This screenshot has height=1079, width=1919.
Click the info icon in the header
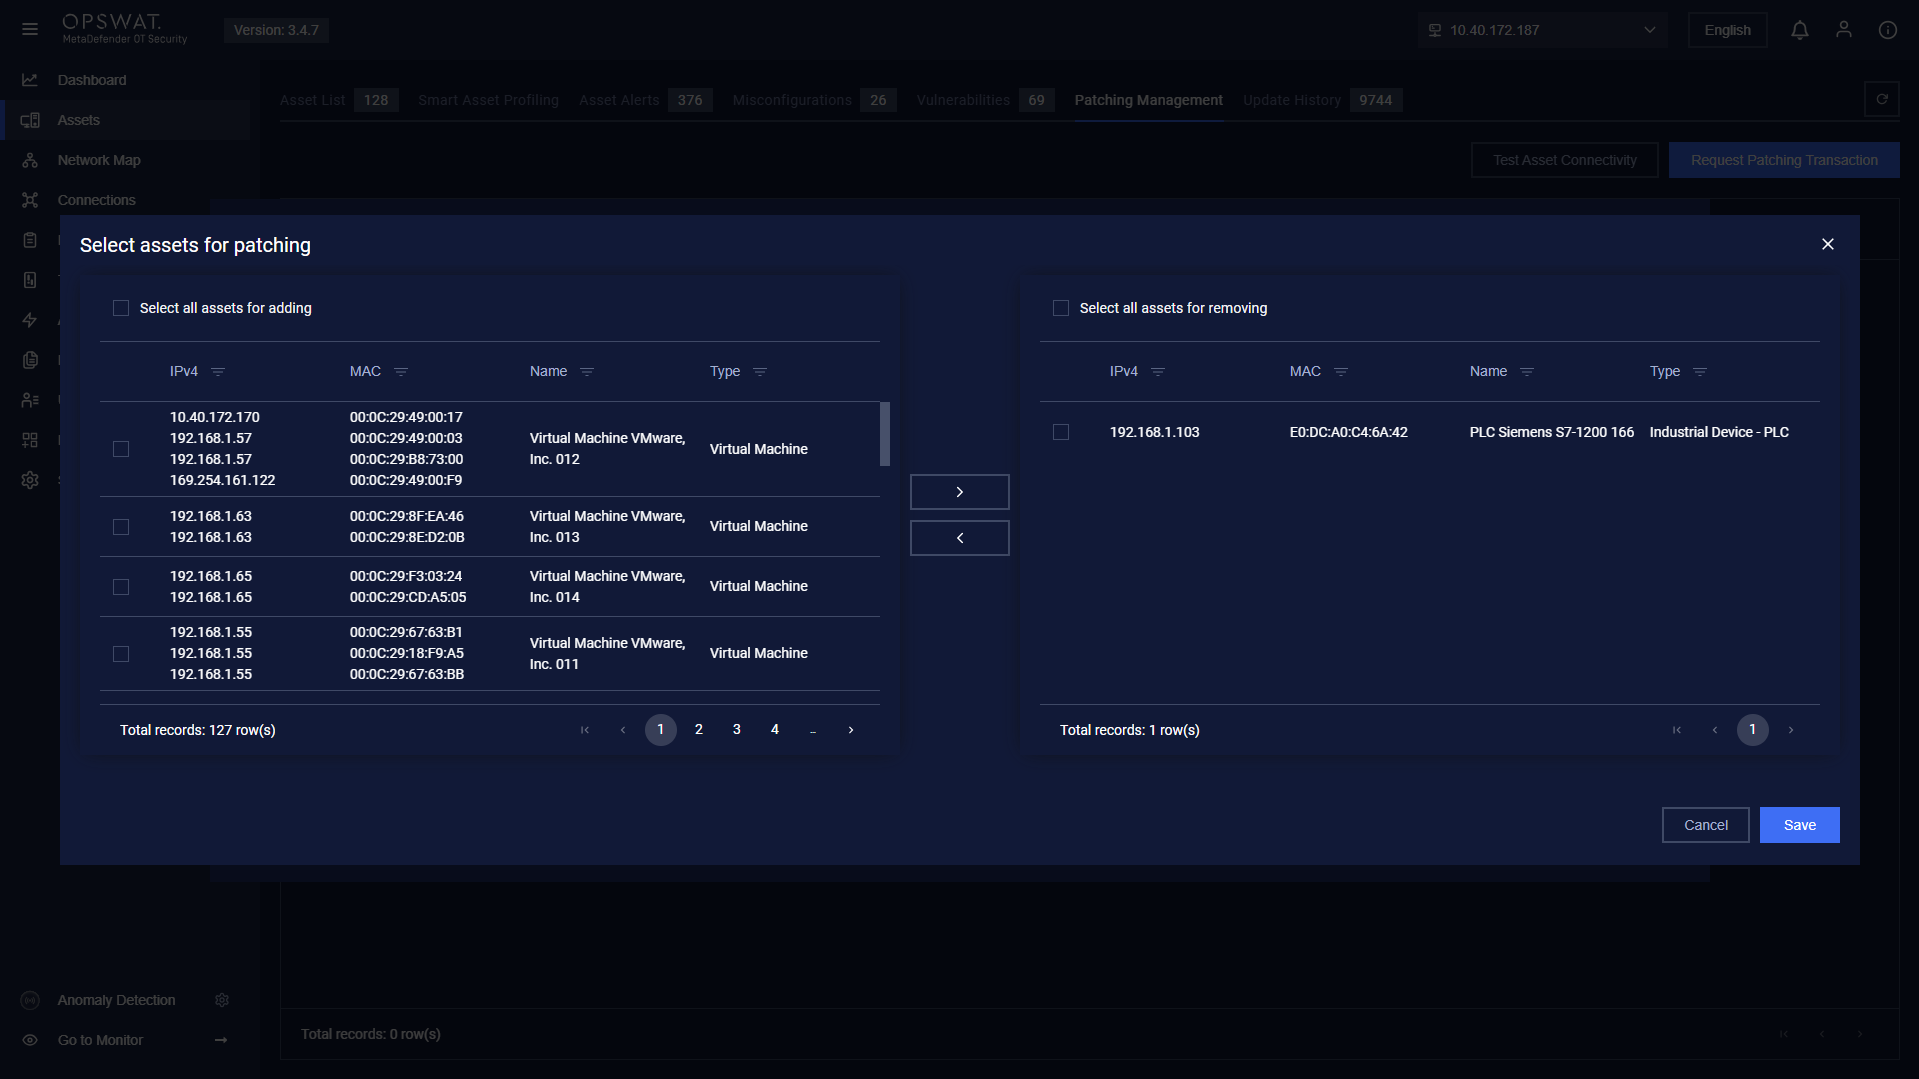tap(1888, 30)
